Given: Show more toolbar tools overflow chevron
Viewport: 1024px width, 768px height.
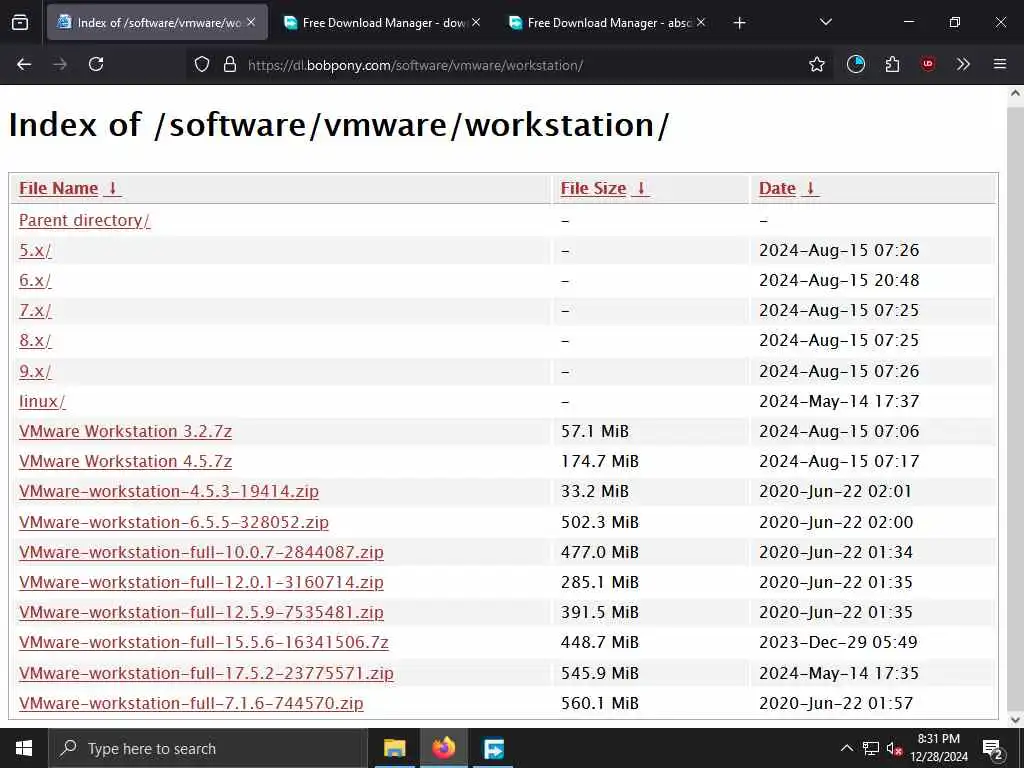Looking at the screenshot, I should (963, 64).
